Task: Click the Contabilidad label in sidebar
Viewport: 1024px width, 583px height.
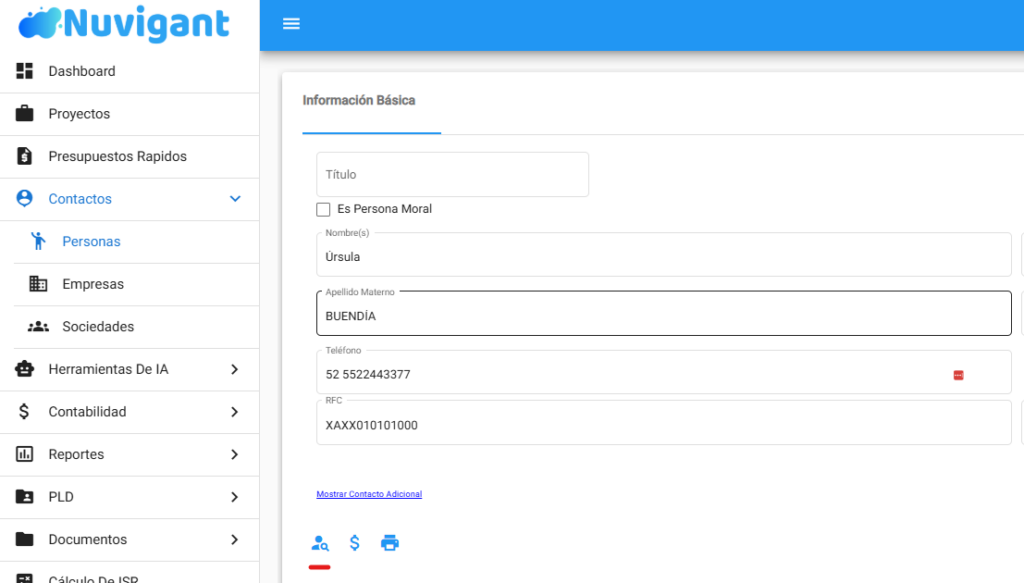Action: point(88,411)
